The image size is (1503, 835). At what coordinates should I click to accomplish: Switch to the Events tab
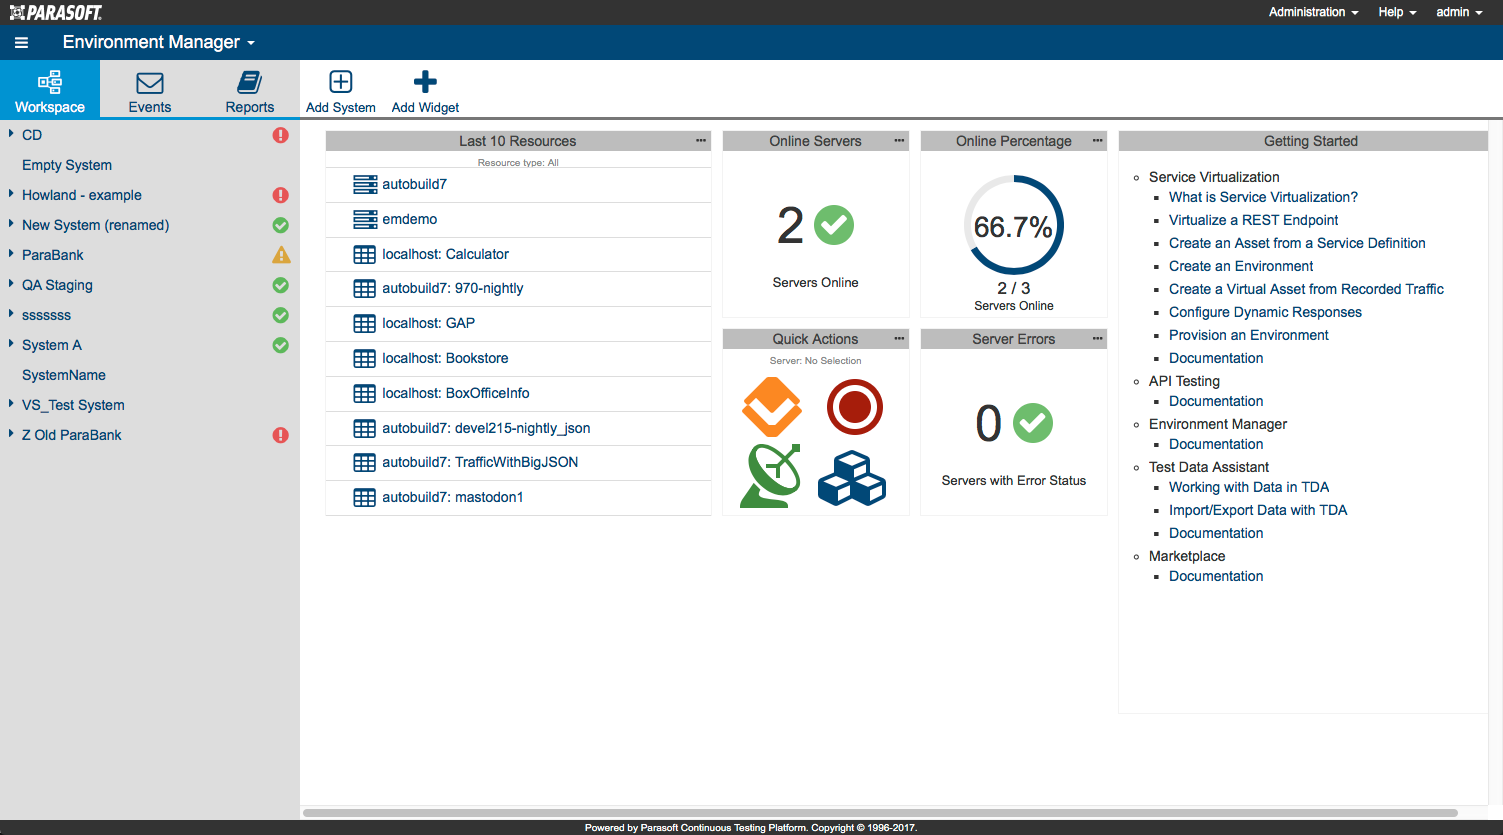point(150,90)
